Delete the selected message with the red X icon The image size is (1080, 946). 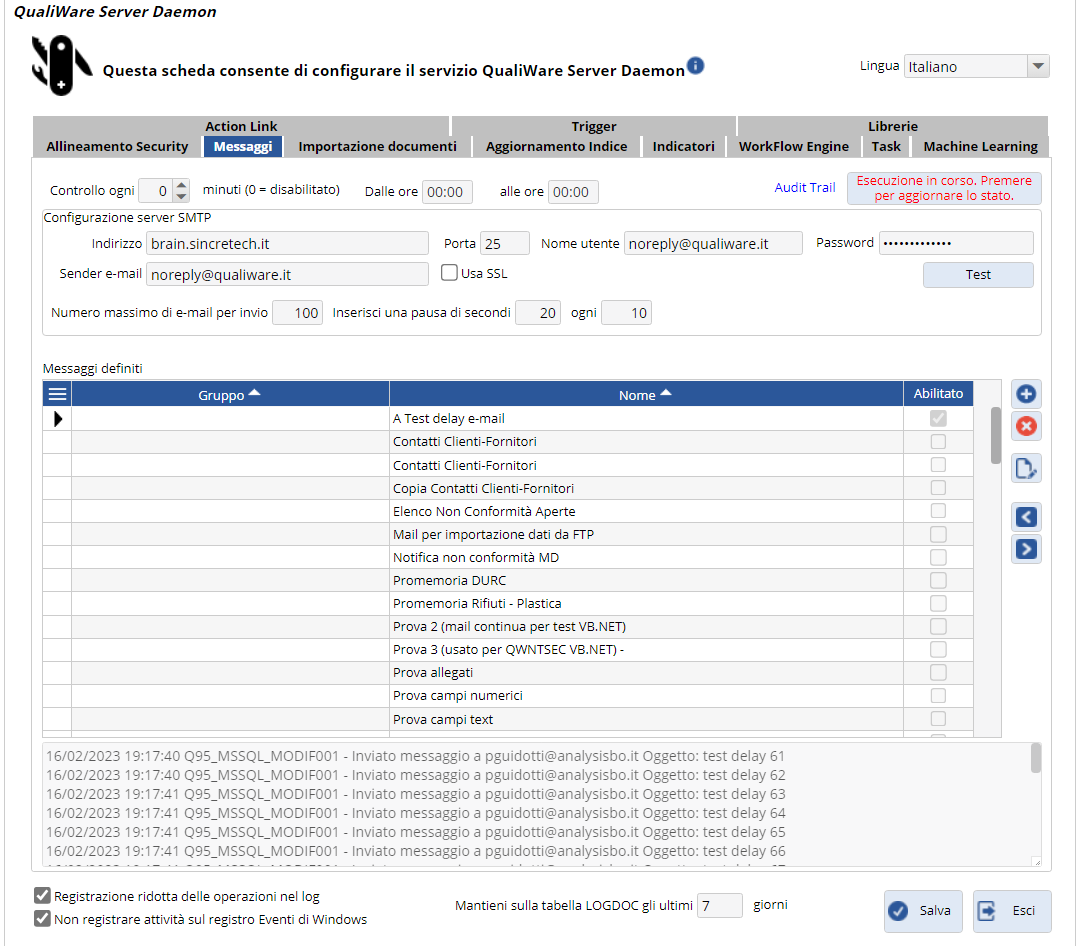click(1026, 427)
